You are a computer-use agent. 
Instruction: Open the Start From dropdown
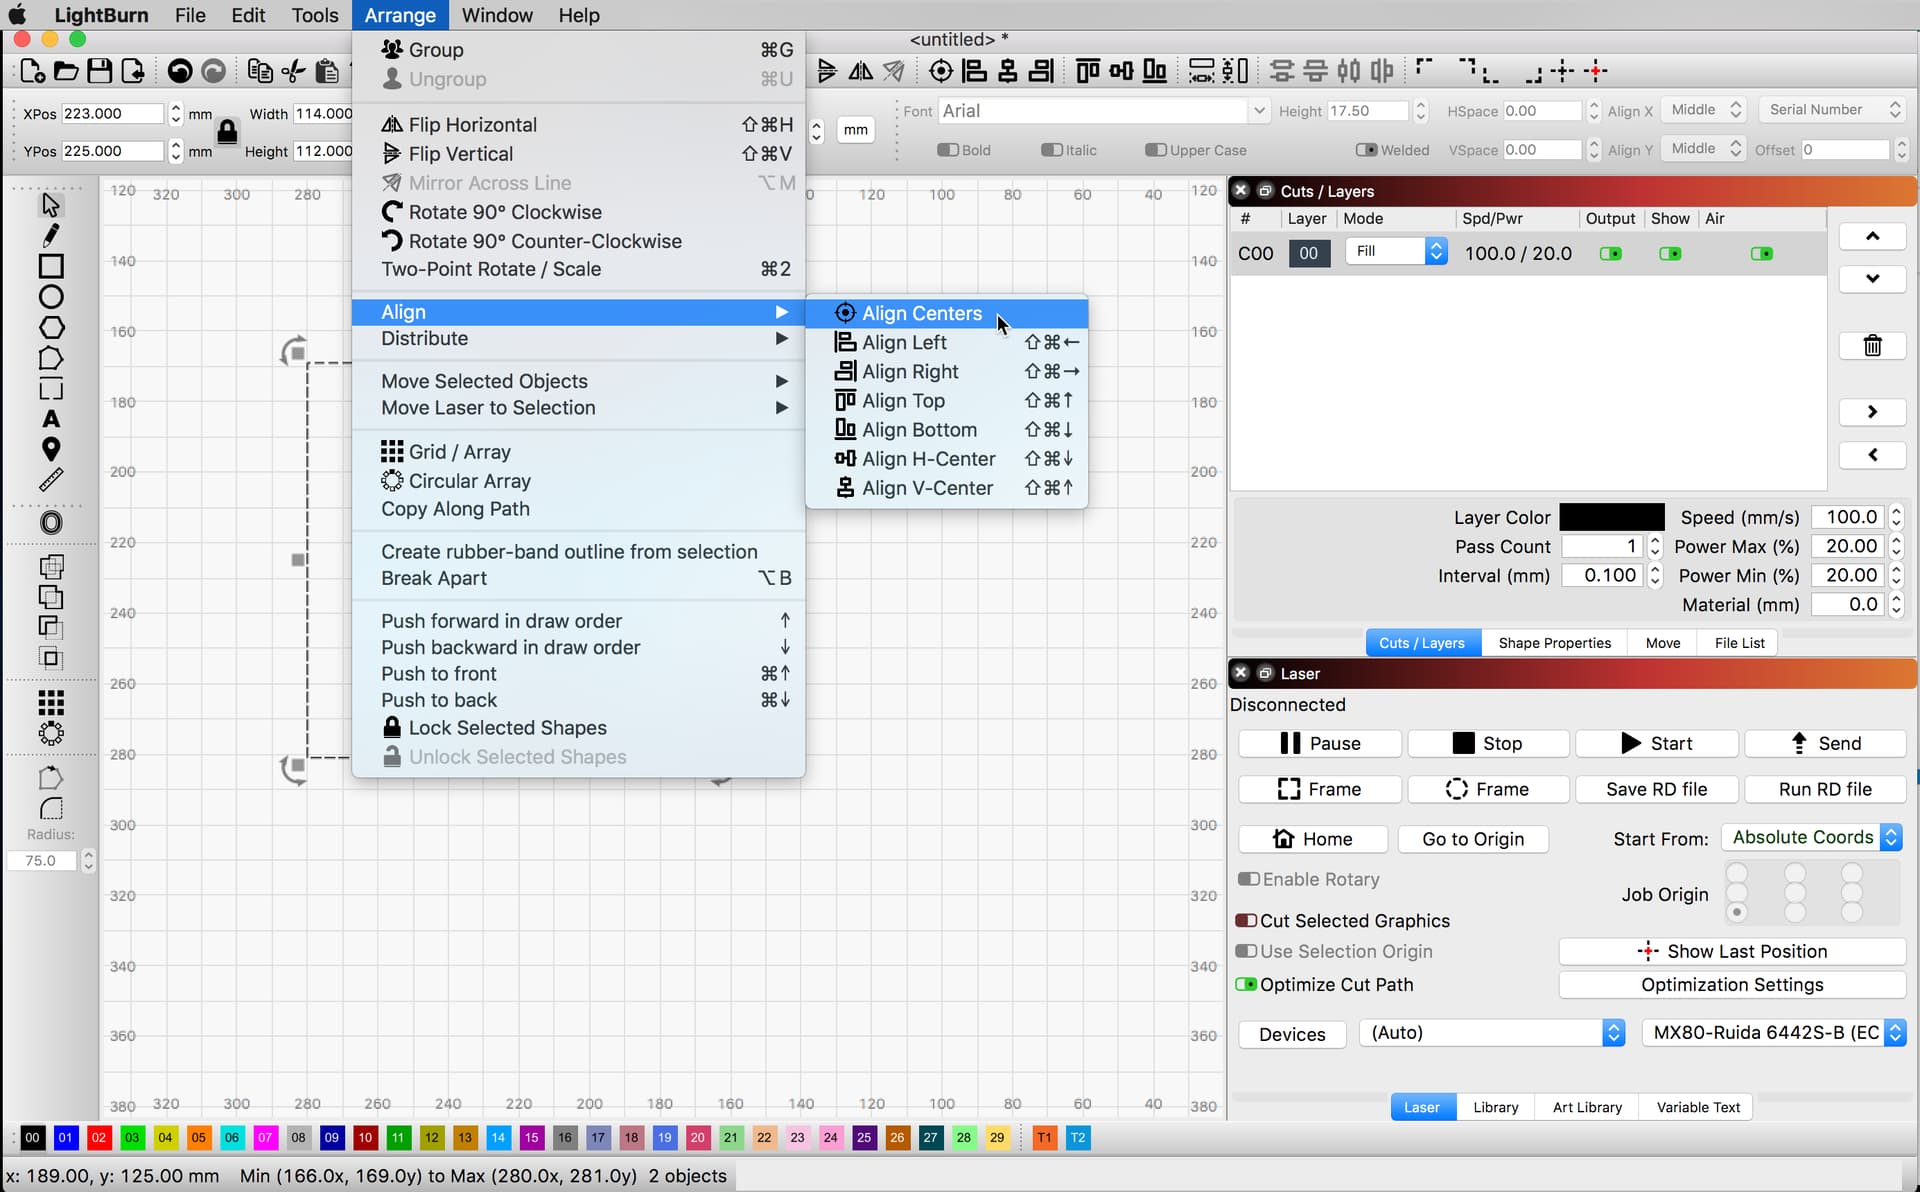tap(1811, 837)
